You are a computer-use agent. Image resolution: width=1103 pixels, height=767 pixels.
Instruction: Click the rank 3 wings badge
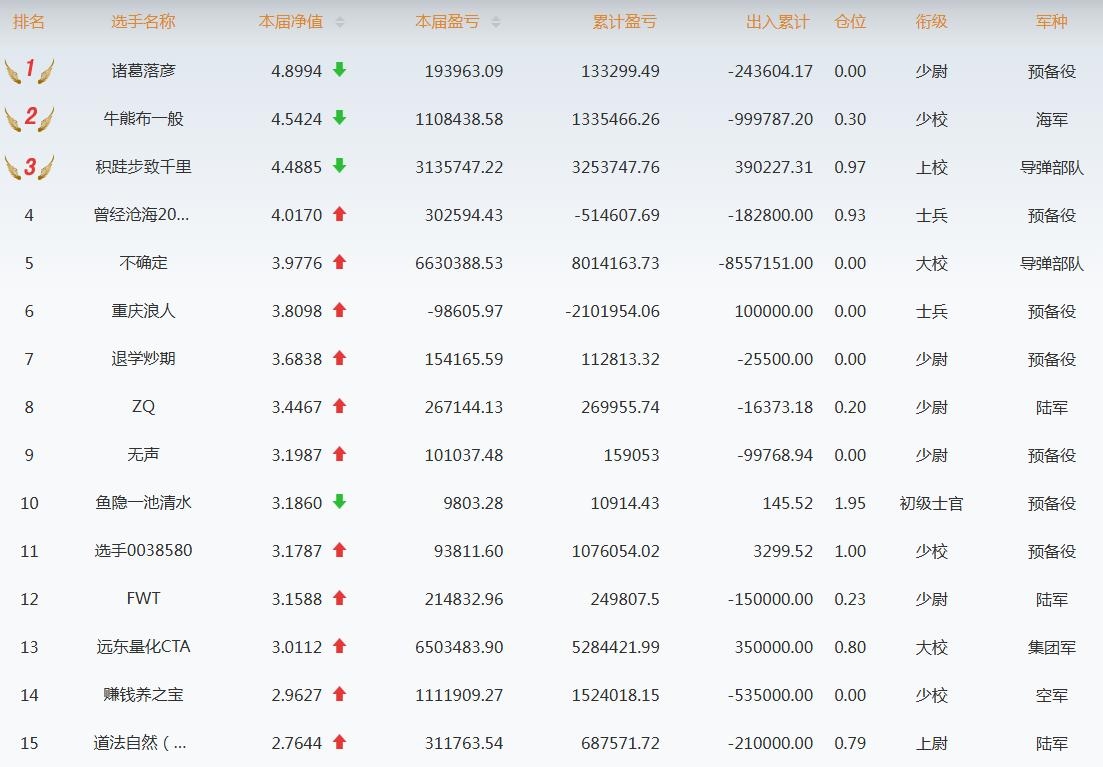point(29,167)
